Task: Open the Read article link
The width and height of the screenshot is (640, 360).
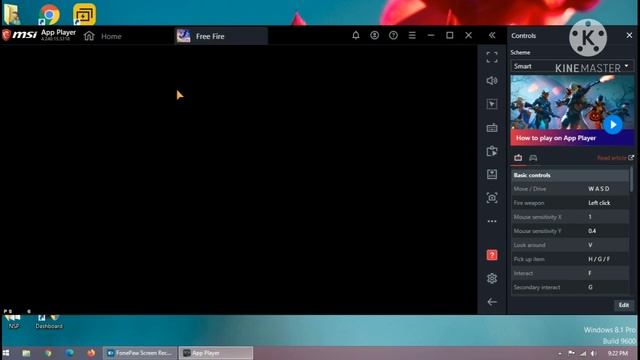Action: point(615,158)
